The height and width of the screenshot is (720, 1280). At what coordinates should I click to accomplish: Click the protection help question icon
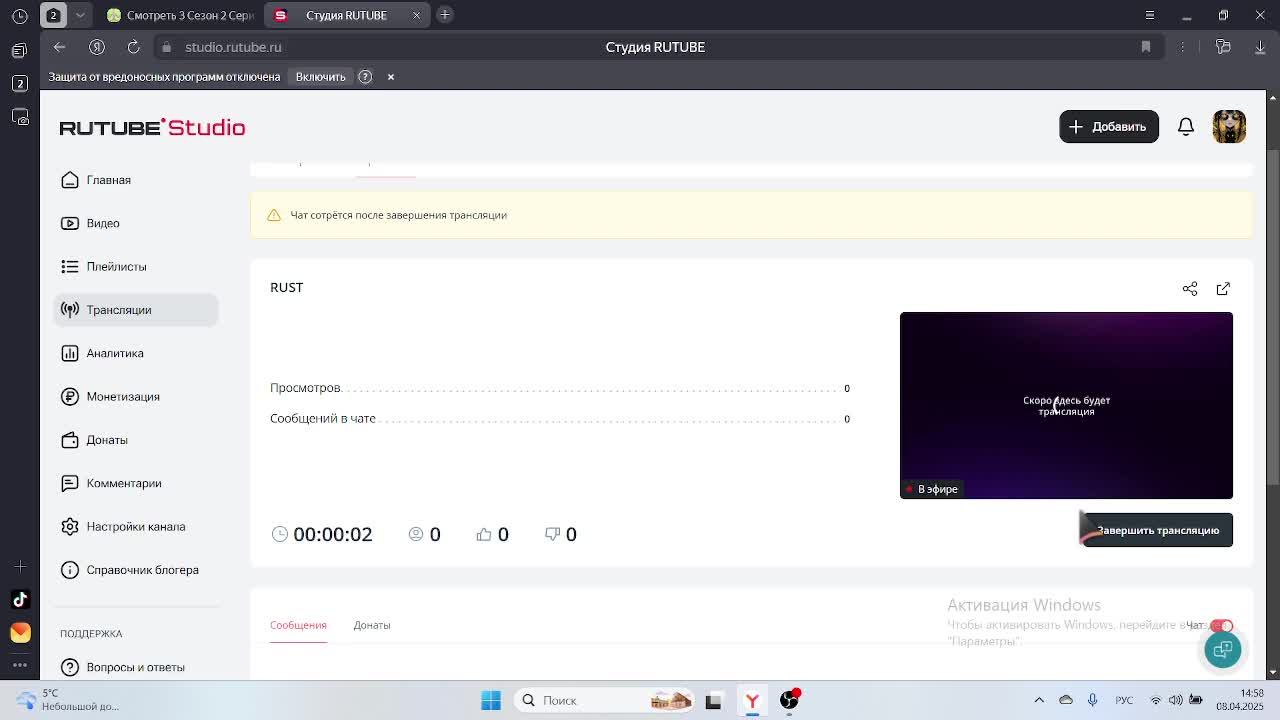[x=365, y=77]
